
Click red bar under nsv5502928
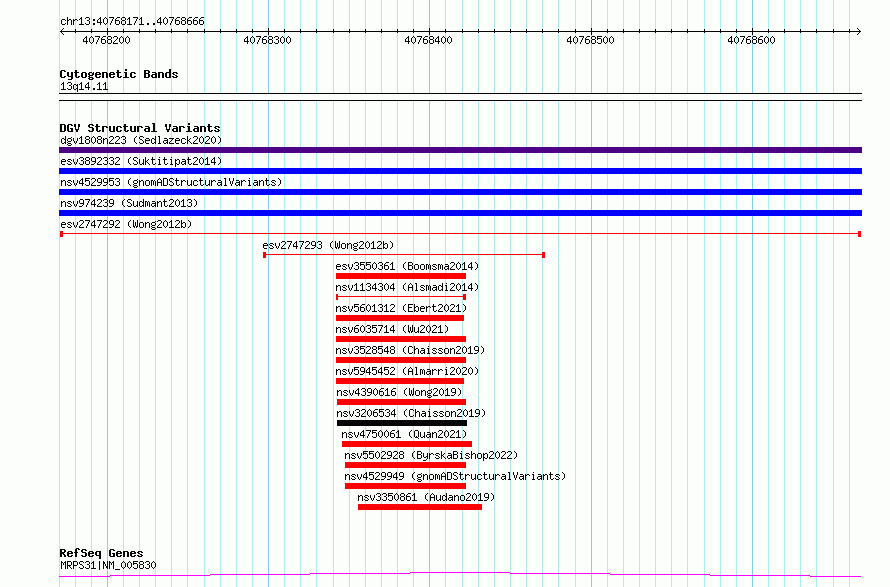(x=405, y=465)
